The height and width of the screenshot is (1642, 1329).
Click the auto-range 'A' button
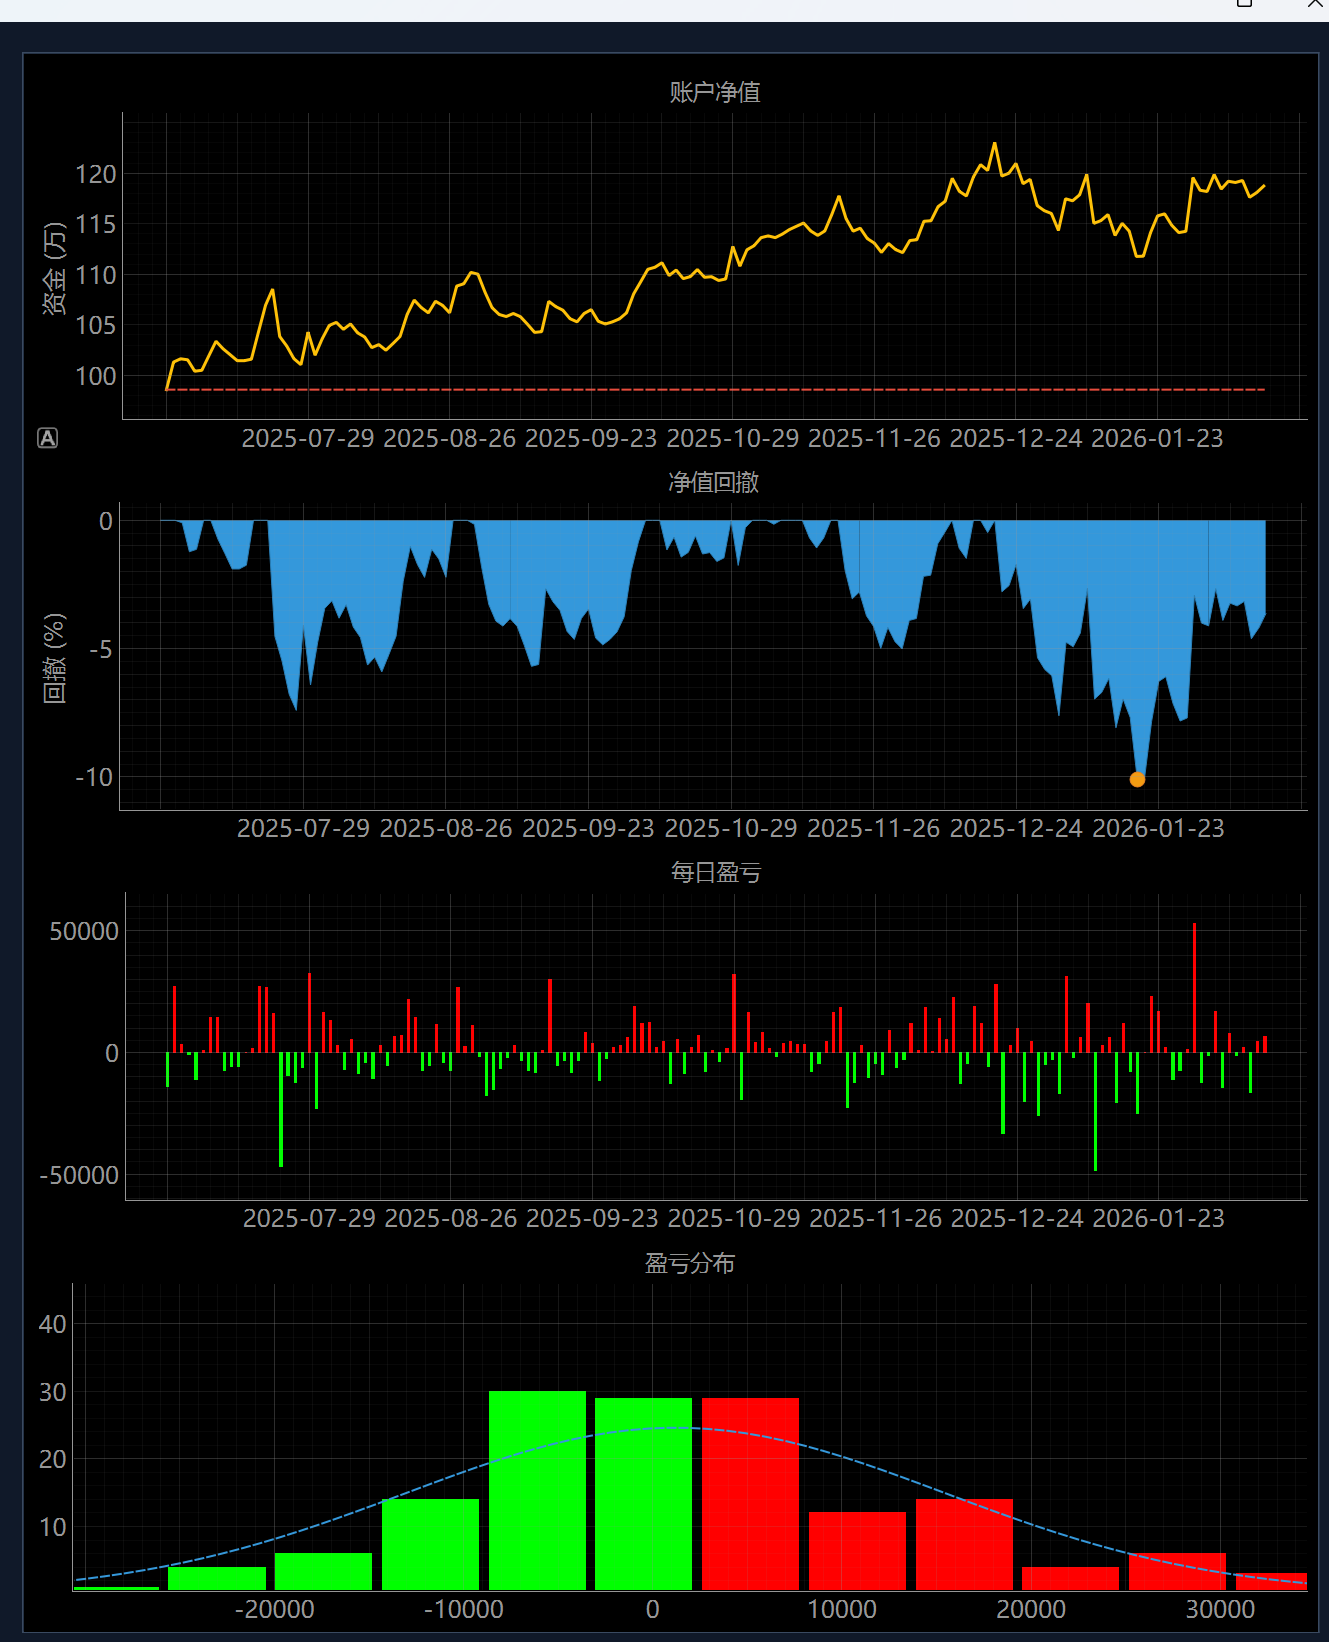[47, 438]
